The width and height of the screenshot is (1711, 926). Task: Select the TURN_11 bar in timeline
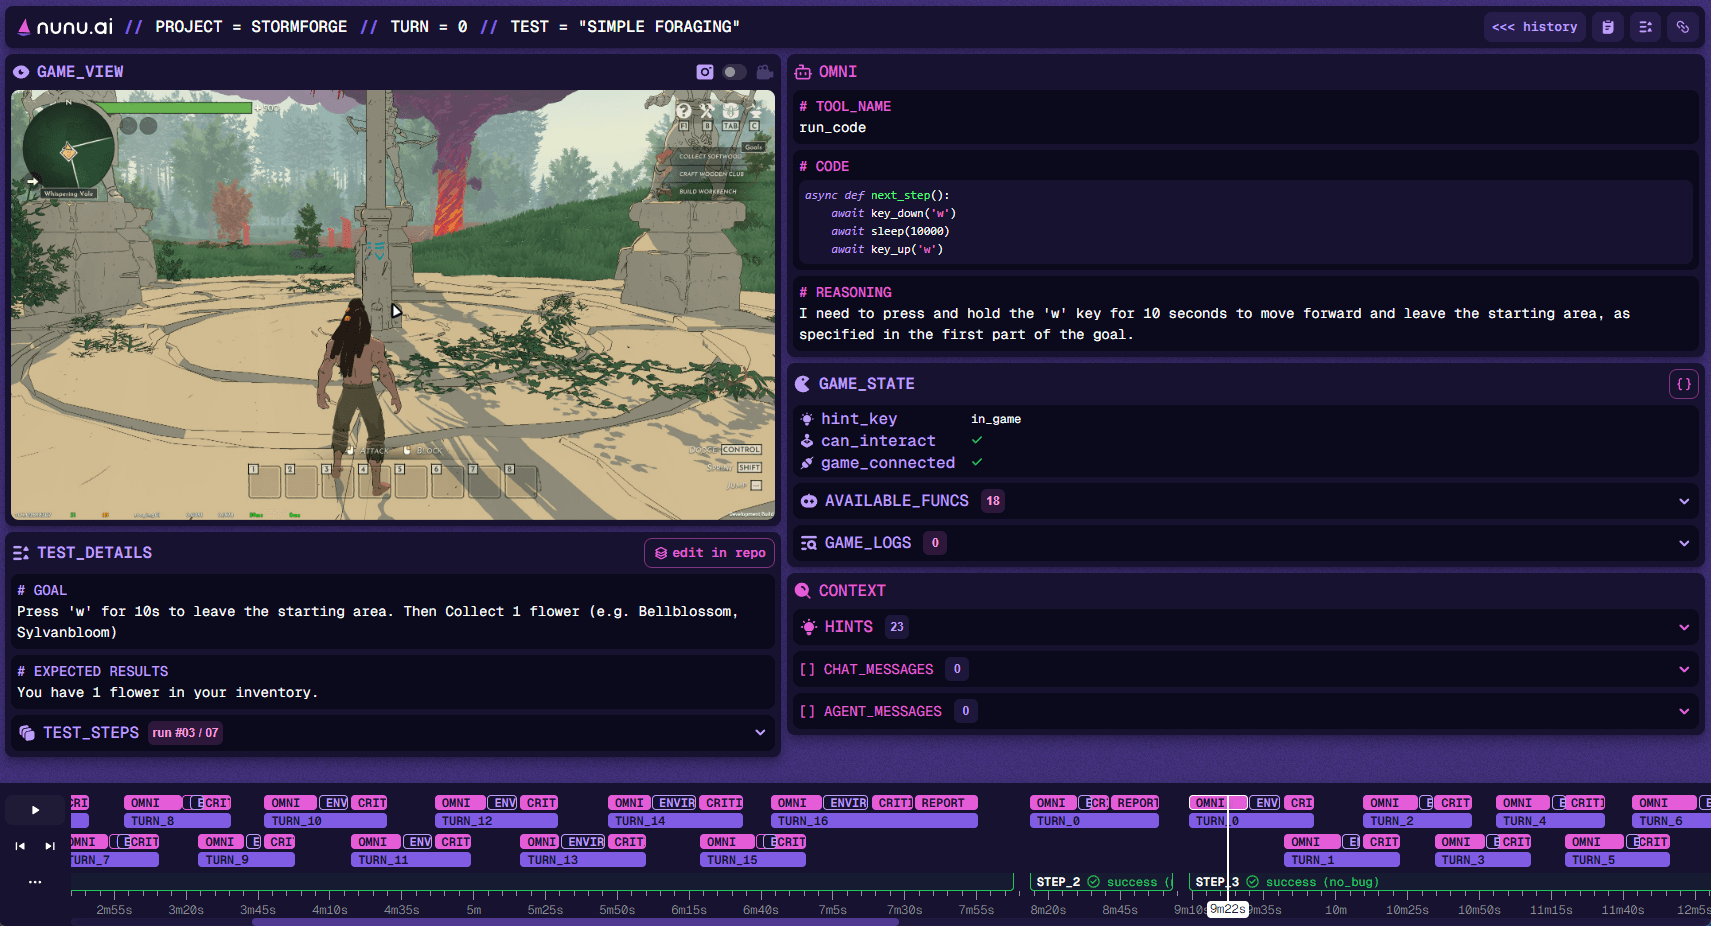(x=411, y=860)
